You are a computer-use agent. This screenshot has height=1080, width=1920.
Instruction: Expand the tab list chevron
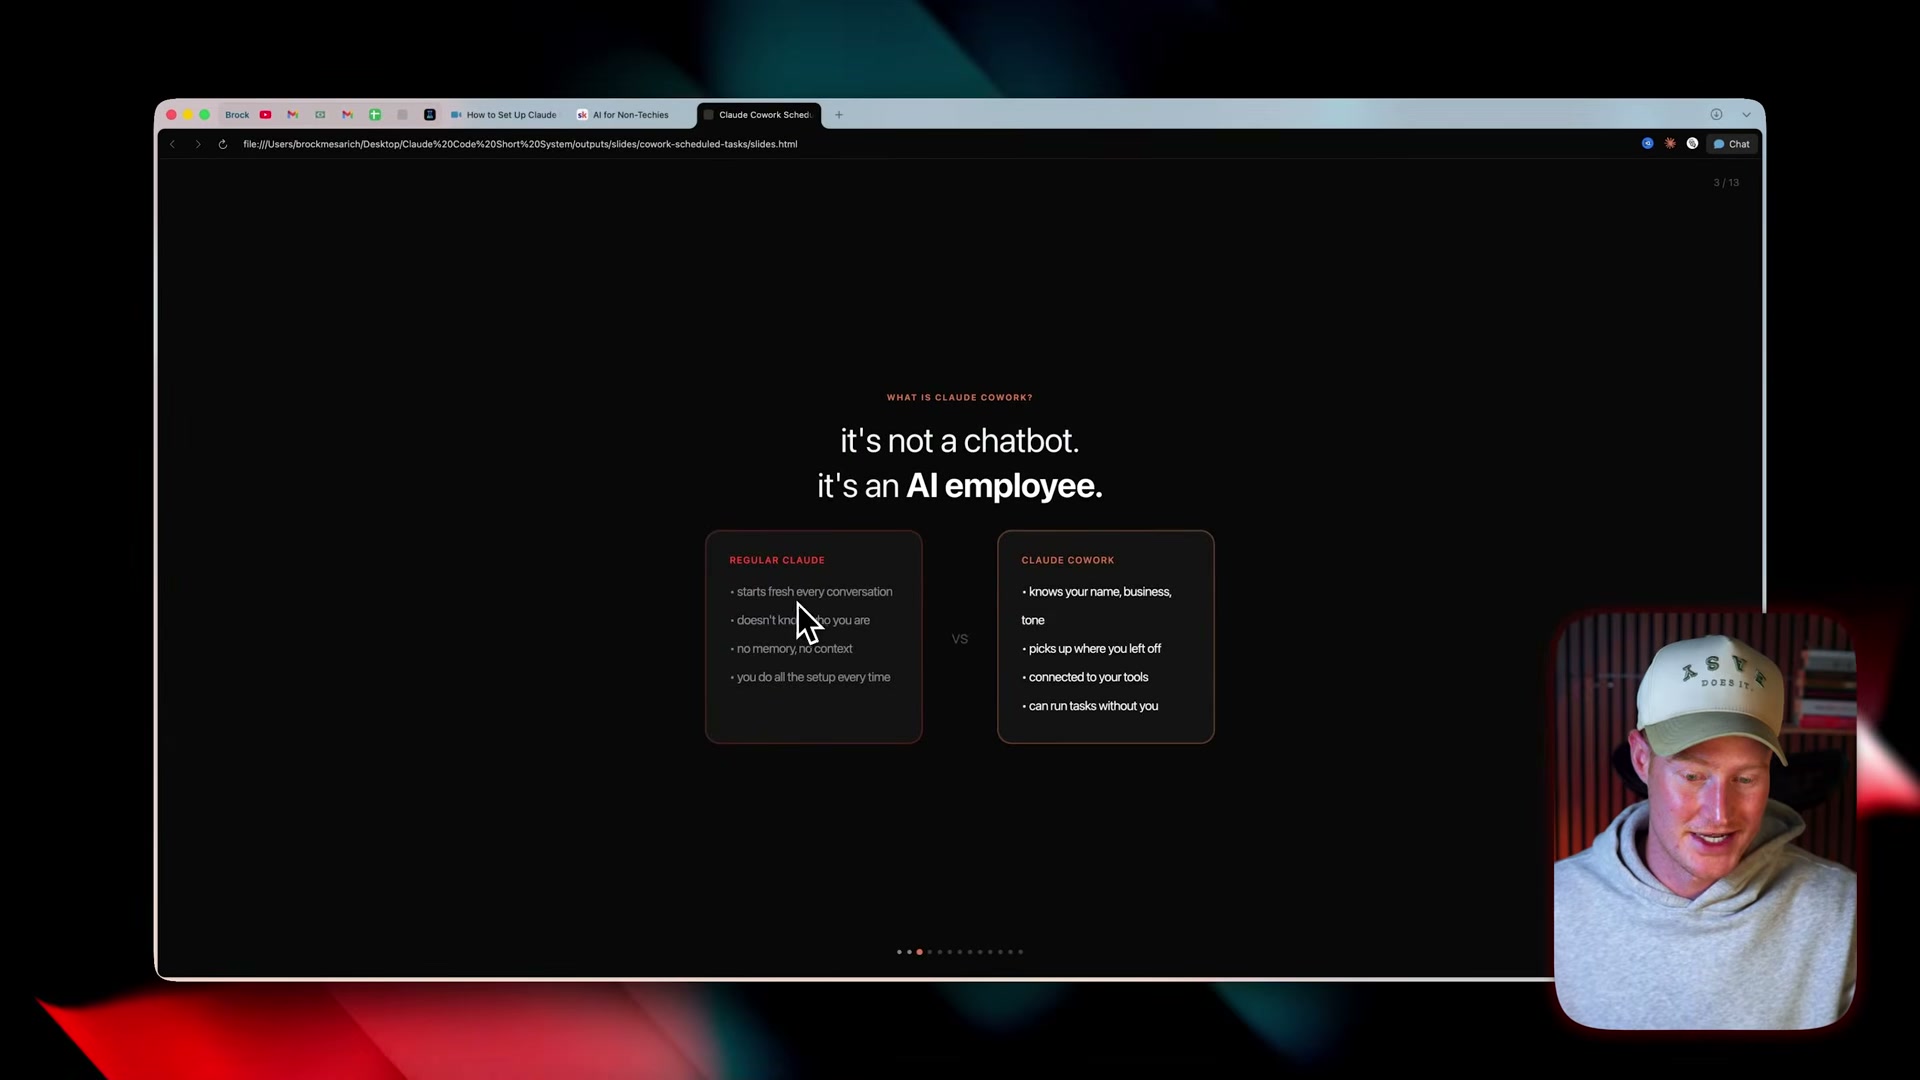tap(1746, 115)
